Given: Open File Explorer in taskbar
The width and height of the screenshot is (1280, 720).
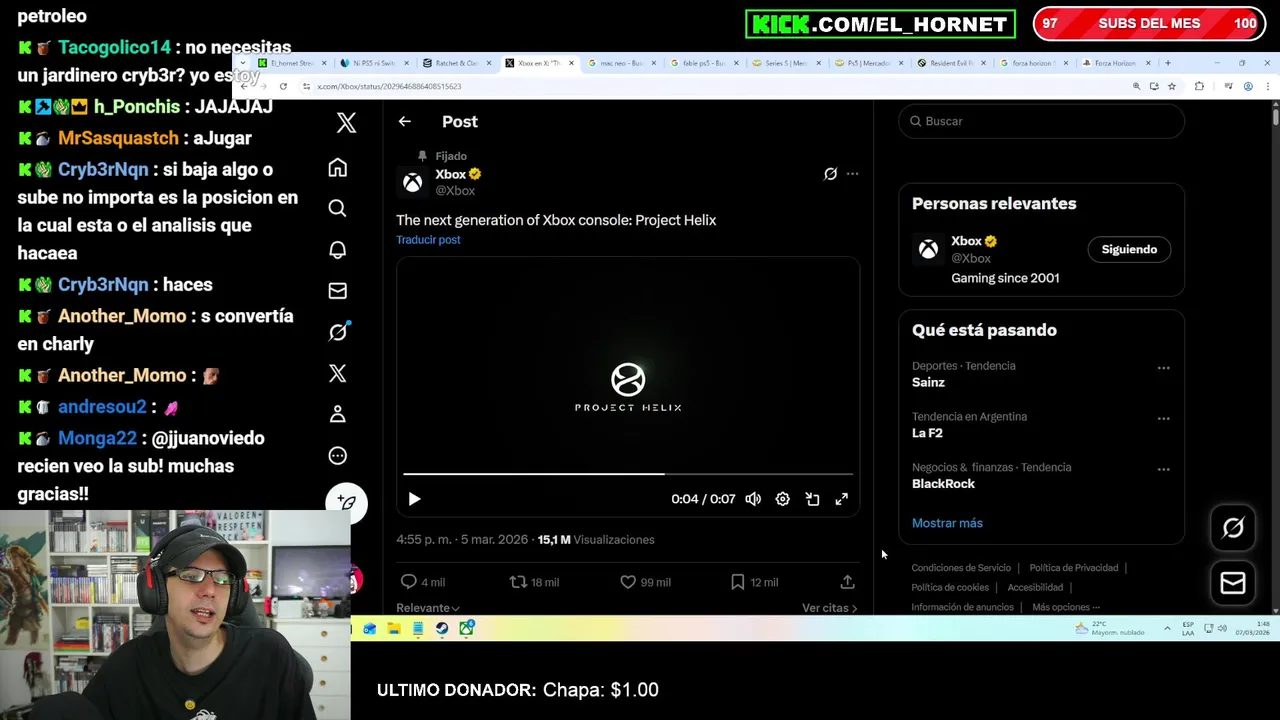Looking at the screenshot, I should (x=394, y=629).
